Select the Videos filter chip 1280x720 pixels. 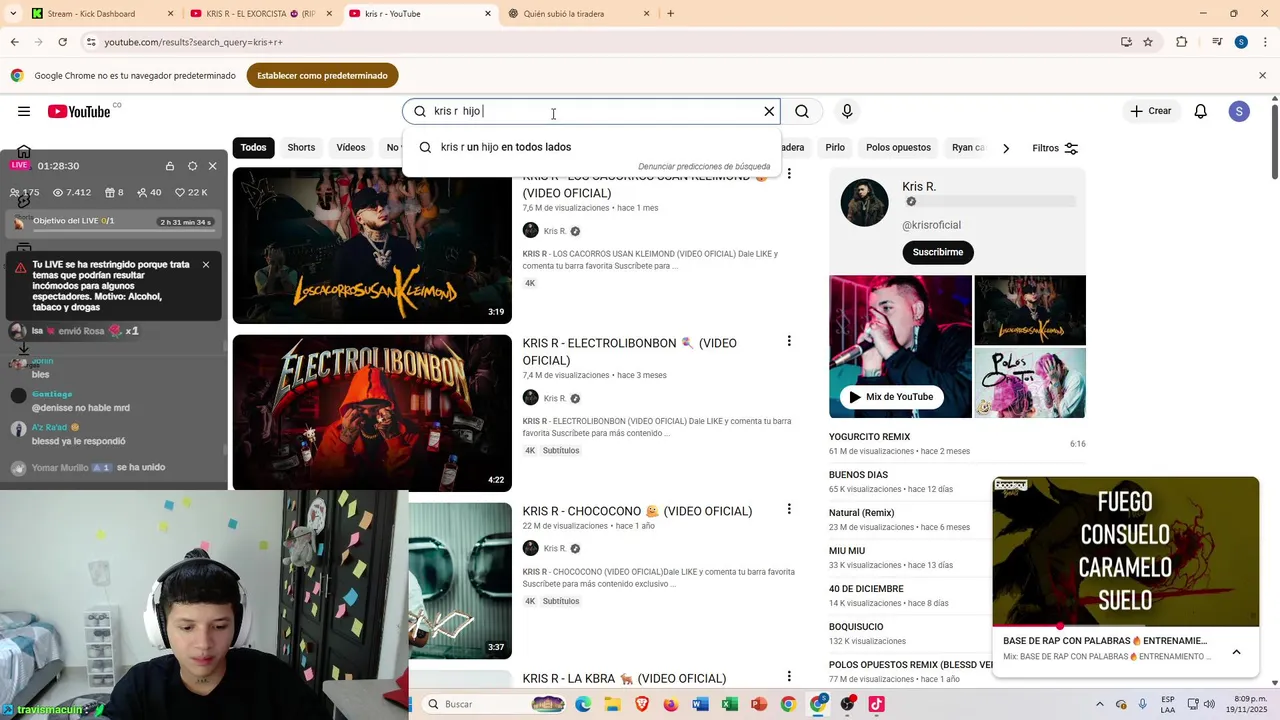(x=351, y=147)
